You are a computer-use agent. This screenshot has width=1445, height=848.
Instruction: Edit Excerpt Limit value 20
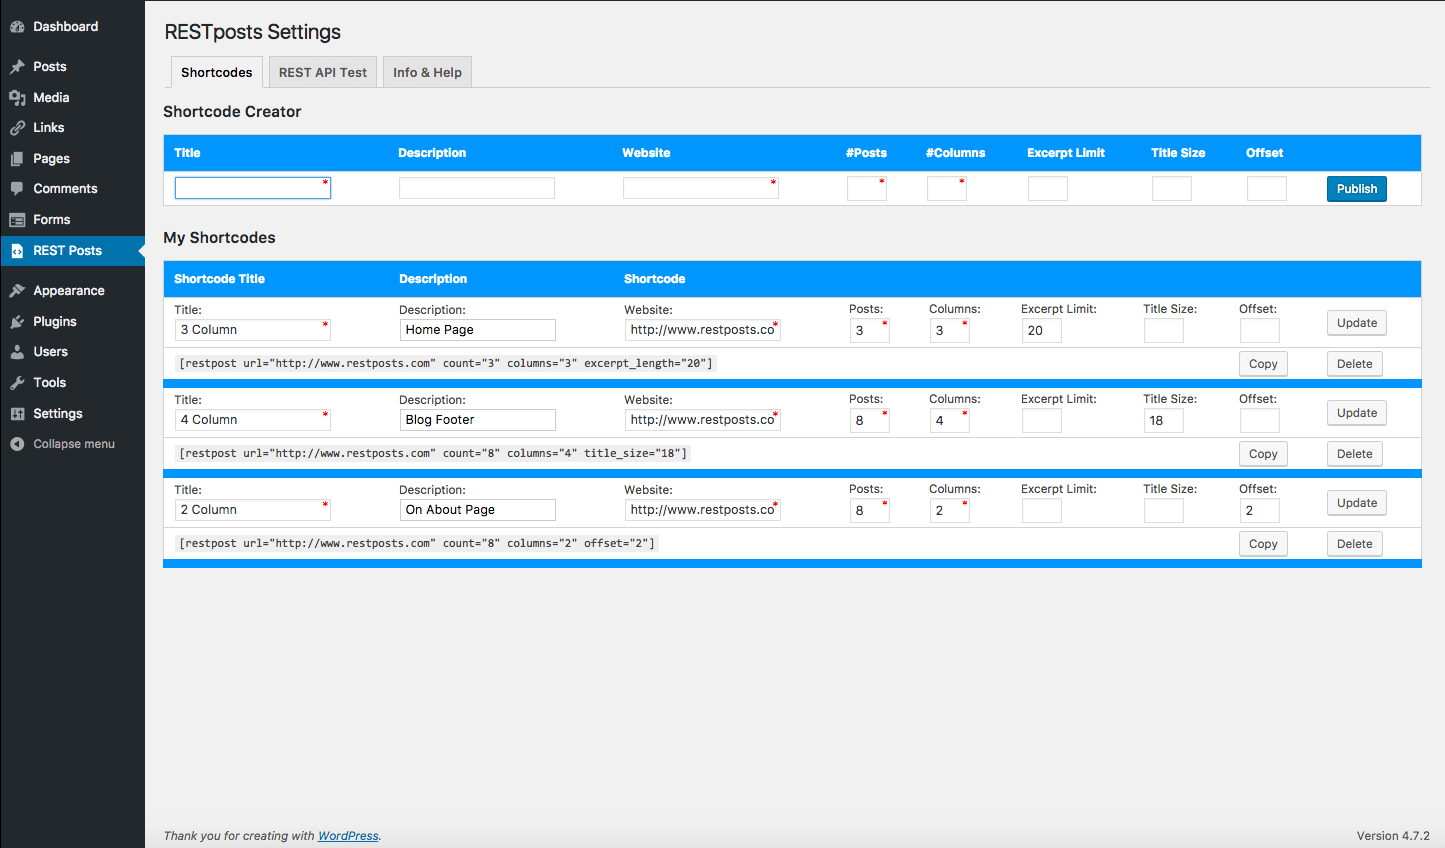pyautogui.click(x=1042, y=331)
